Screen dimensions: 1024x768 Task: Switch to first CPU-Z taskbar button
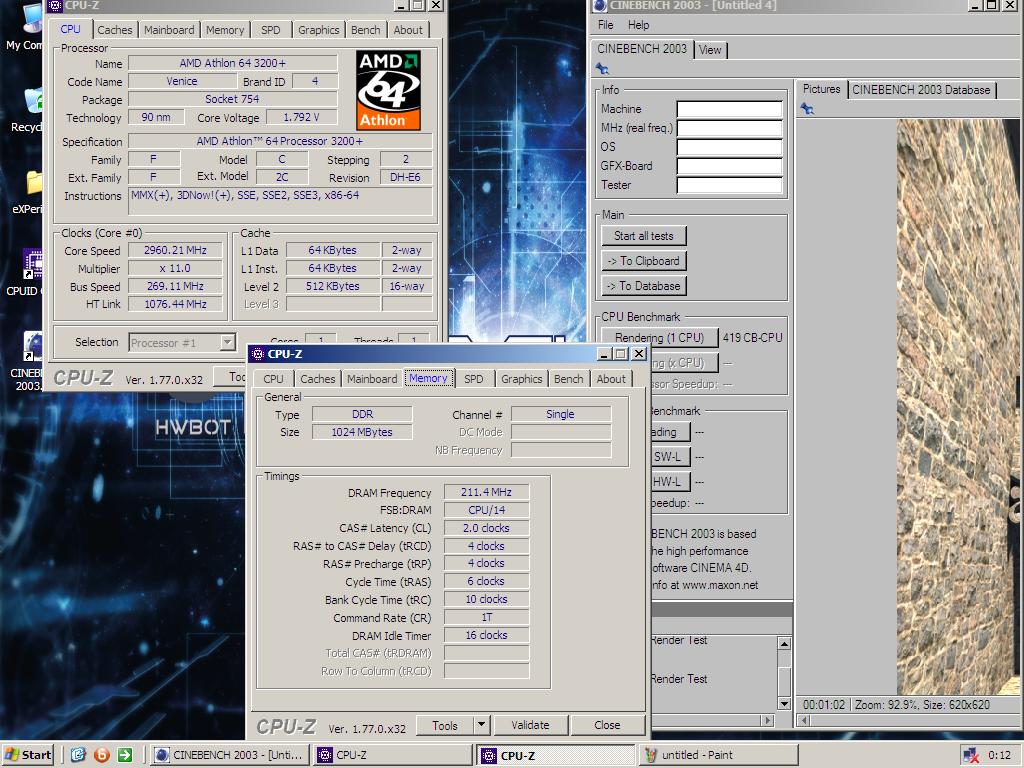tap(392, 755)
